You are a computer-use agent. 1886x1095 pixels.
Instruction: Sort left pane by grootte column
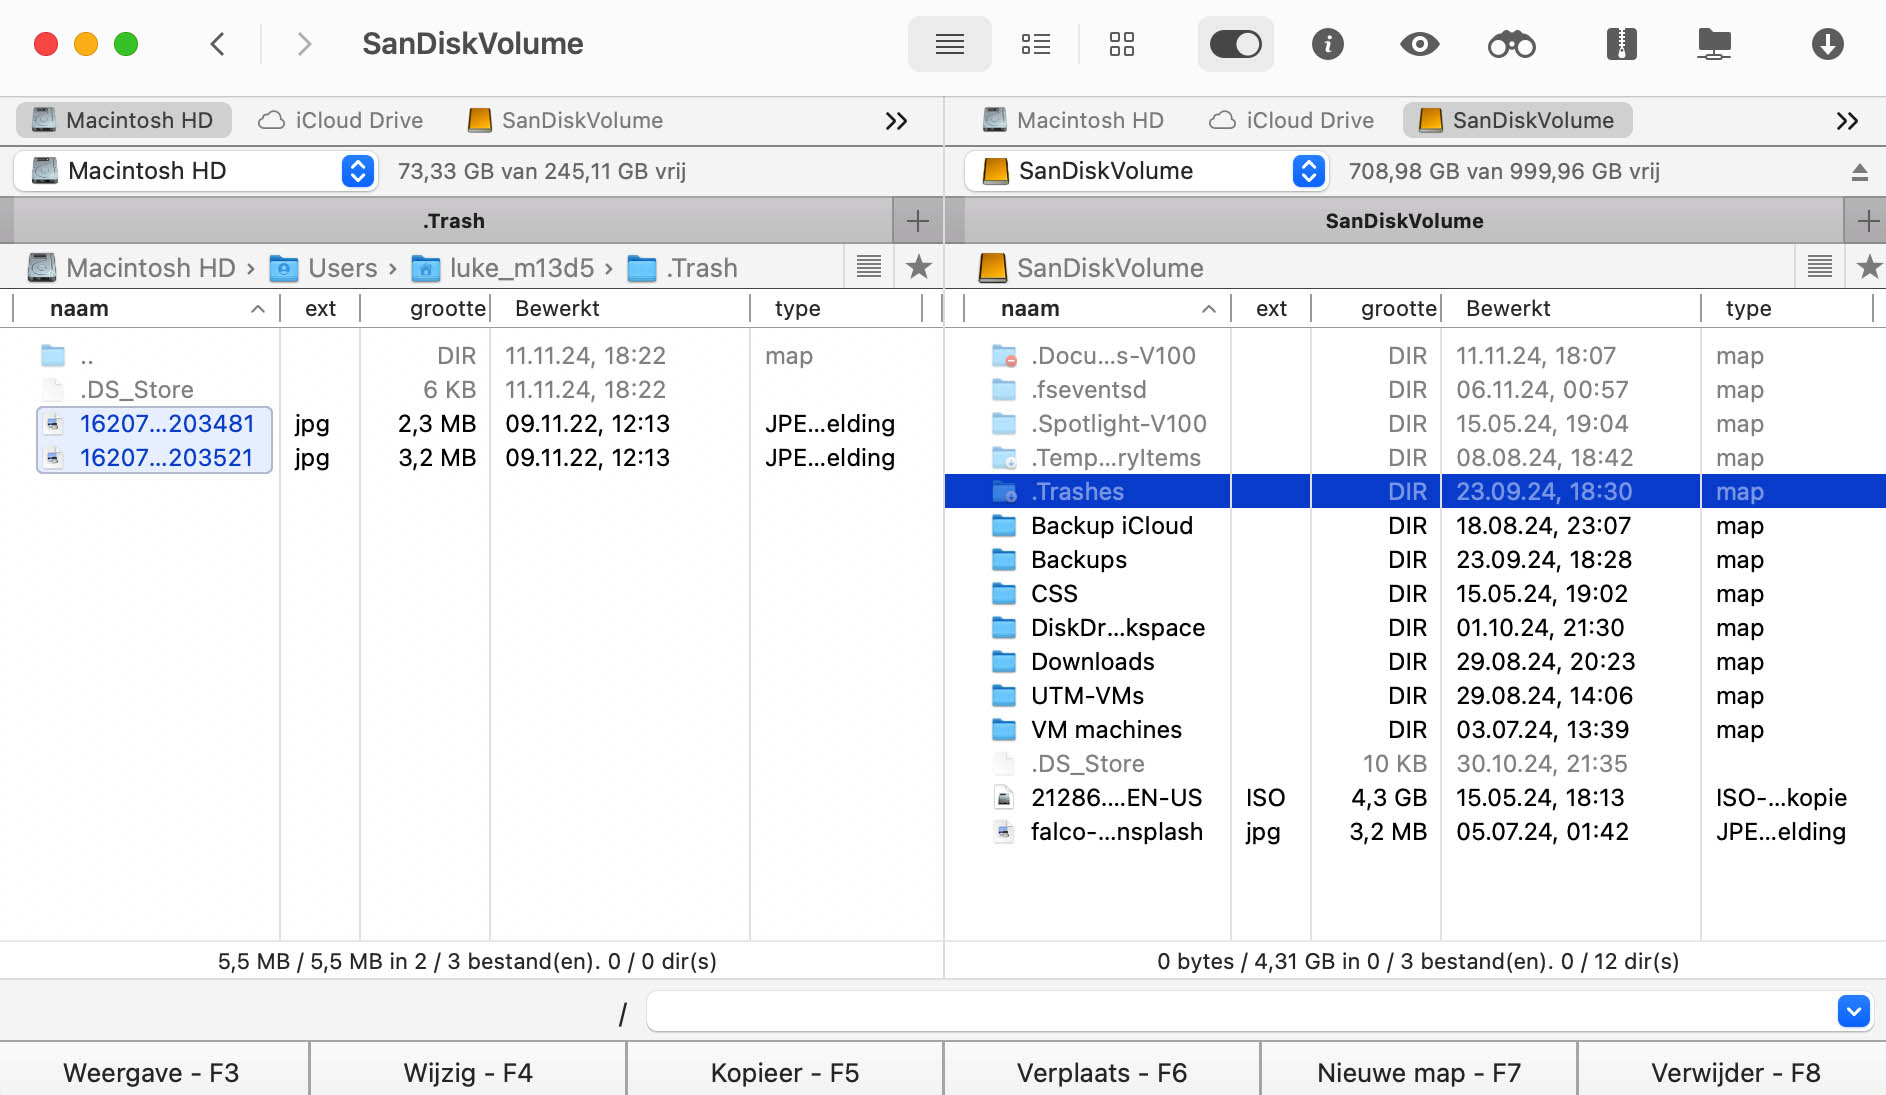pyautogui.click(x=425, y=309)
